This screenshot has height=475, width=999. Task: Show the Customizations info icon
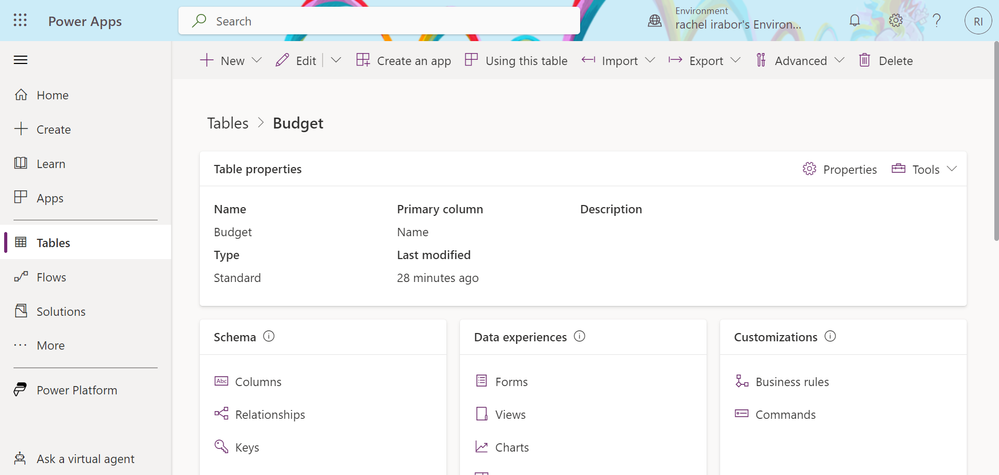(830, 337)
